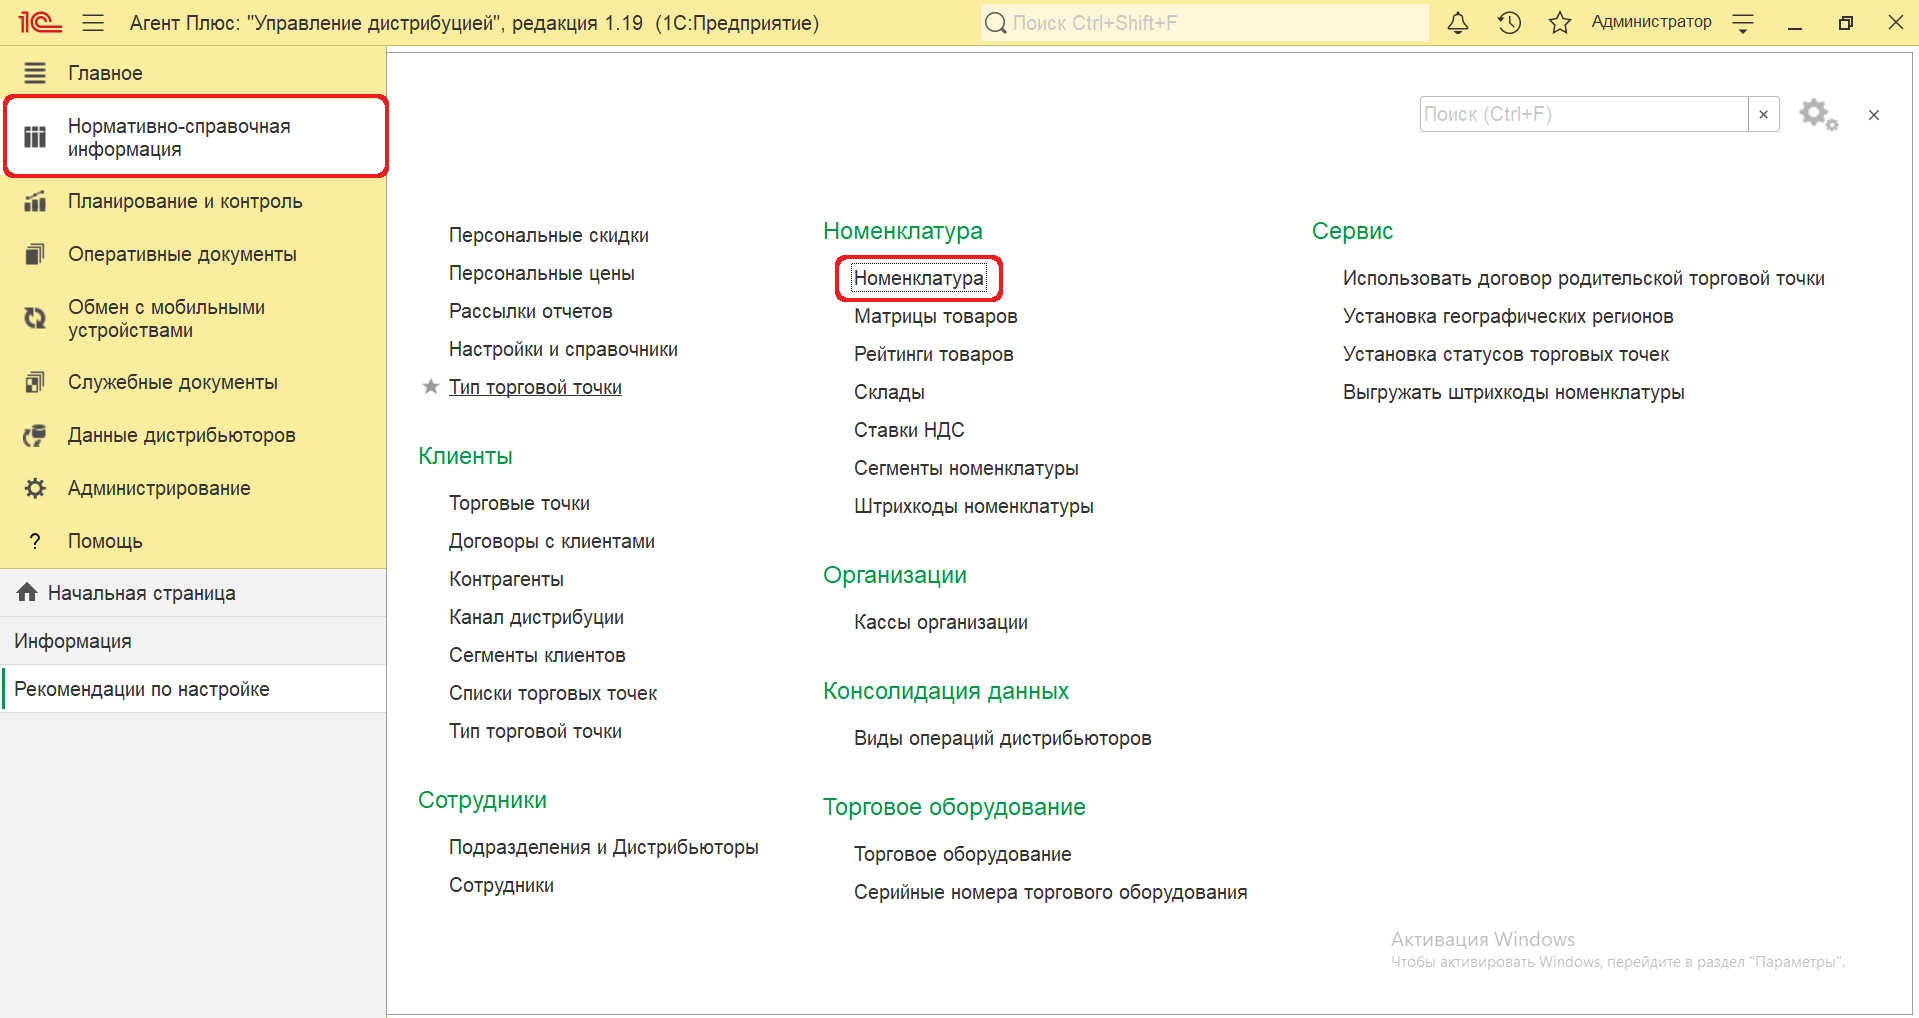Click the Обмен с мобильными устройствами sync icon
1919x1018 pixels.
click(35, 318)
